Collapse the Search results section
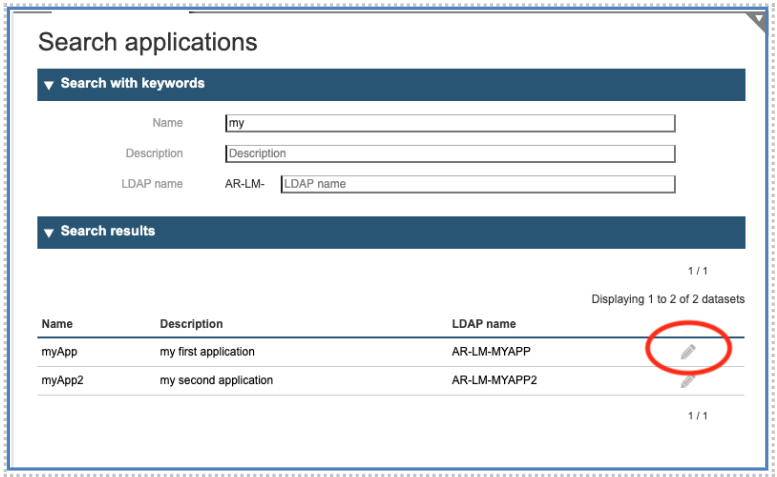777x477 pixels. coord(49,233)
